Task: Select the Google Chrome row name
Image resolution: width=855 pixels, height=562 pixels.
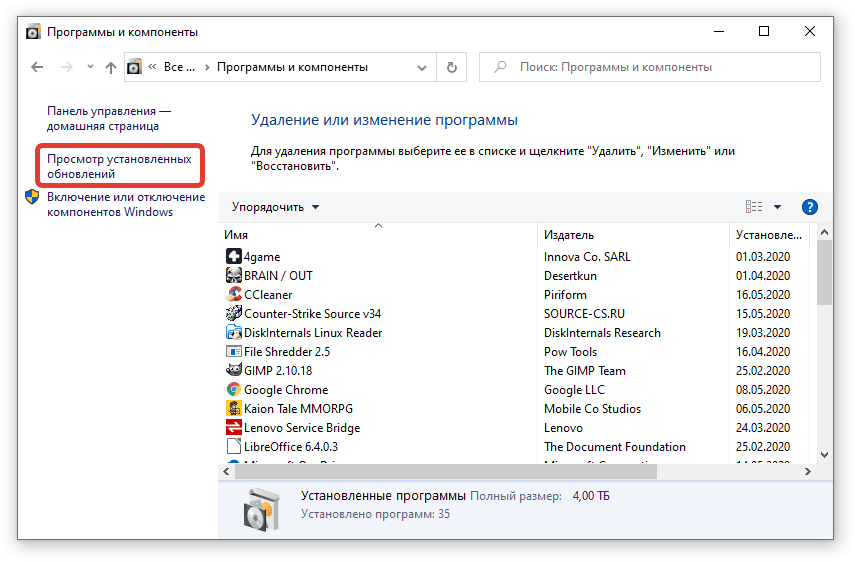Action: coord(286,390)
